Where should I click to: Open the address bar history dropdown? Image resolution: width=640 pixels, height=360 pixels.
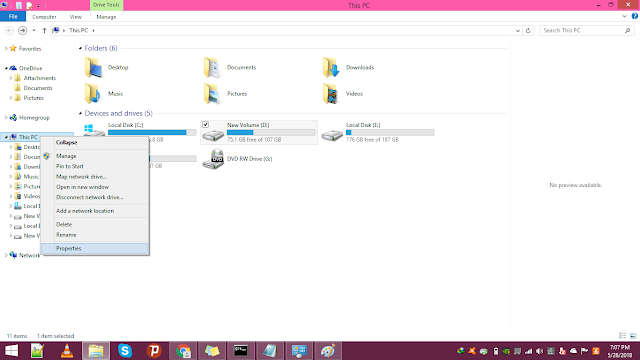518,31
